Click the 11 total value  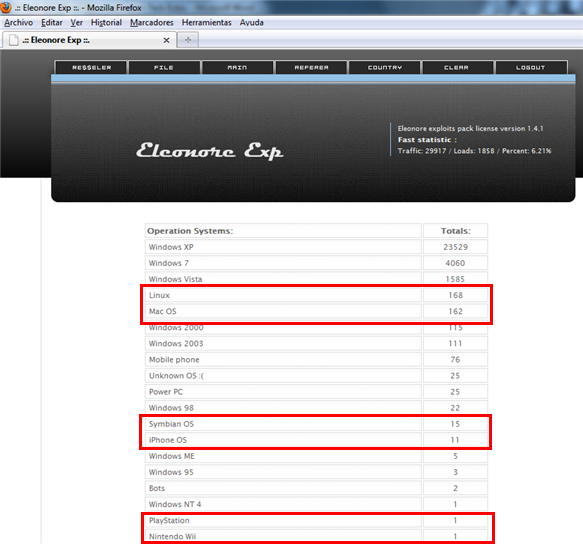[455, 440]
